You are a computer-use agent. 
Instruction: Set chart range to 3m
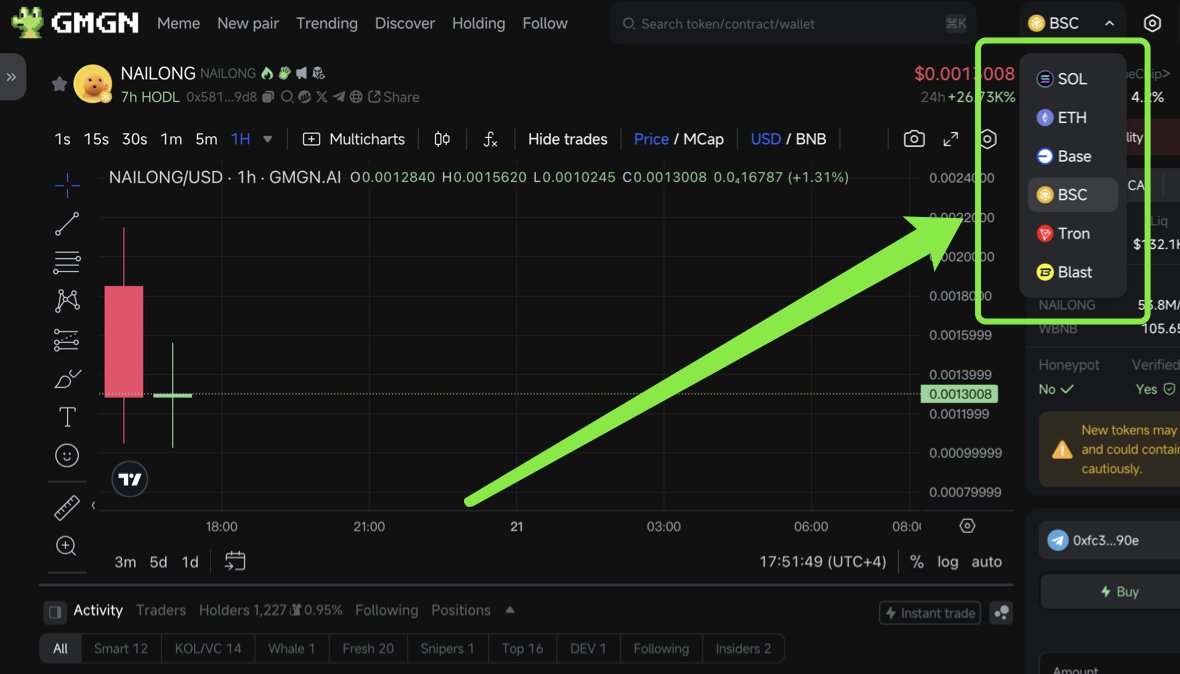tap(126, 562)
